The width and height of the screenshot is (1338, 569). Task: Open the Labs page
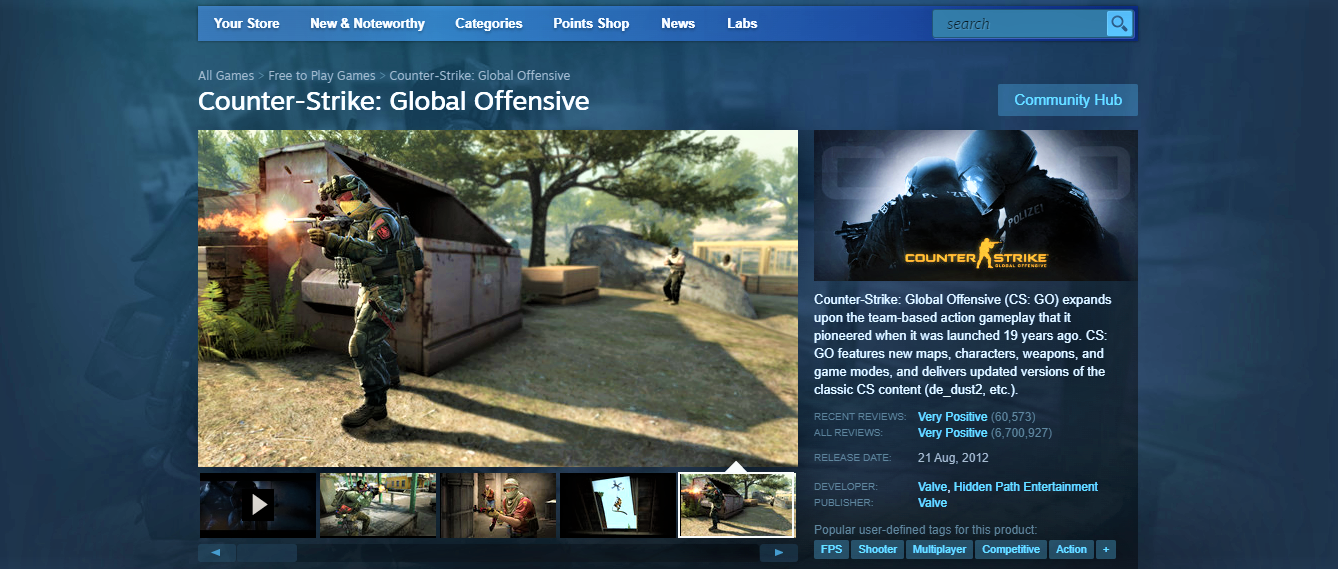point(742,23)
